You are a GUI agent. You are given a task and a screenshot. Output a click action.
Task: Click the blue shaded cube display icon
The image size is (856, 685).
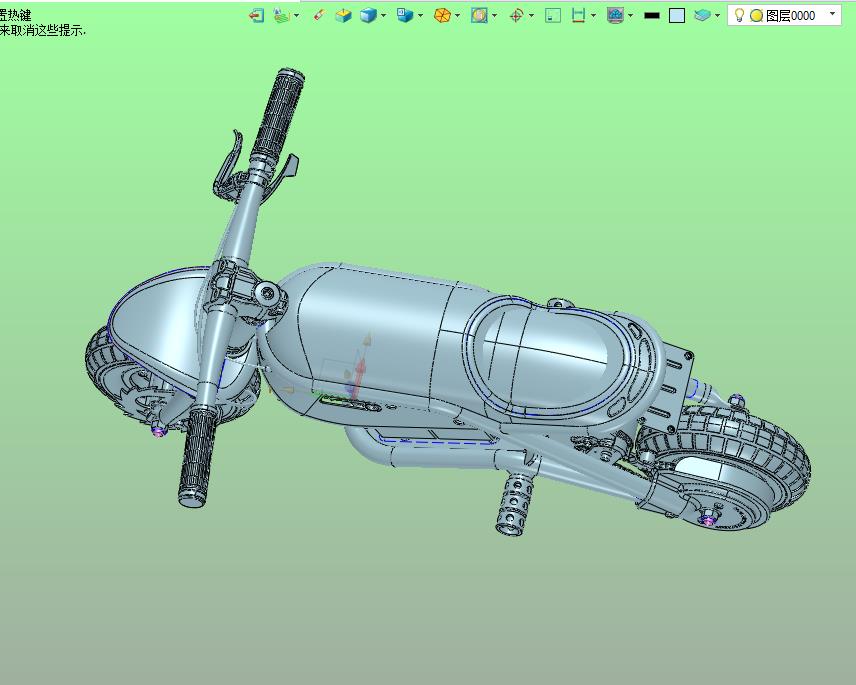tap(368, 15)
